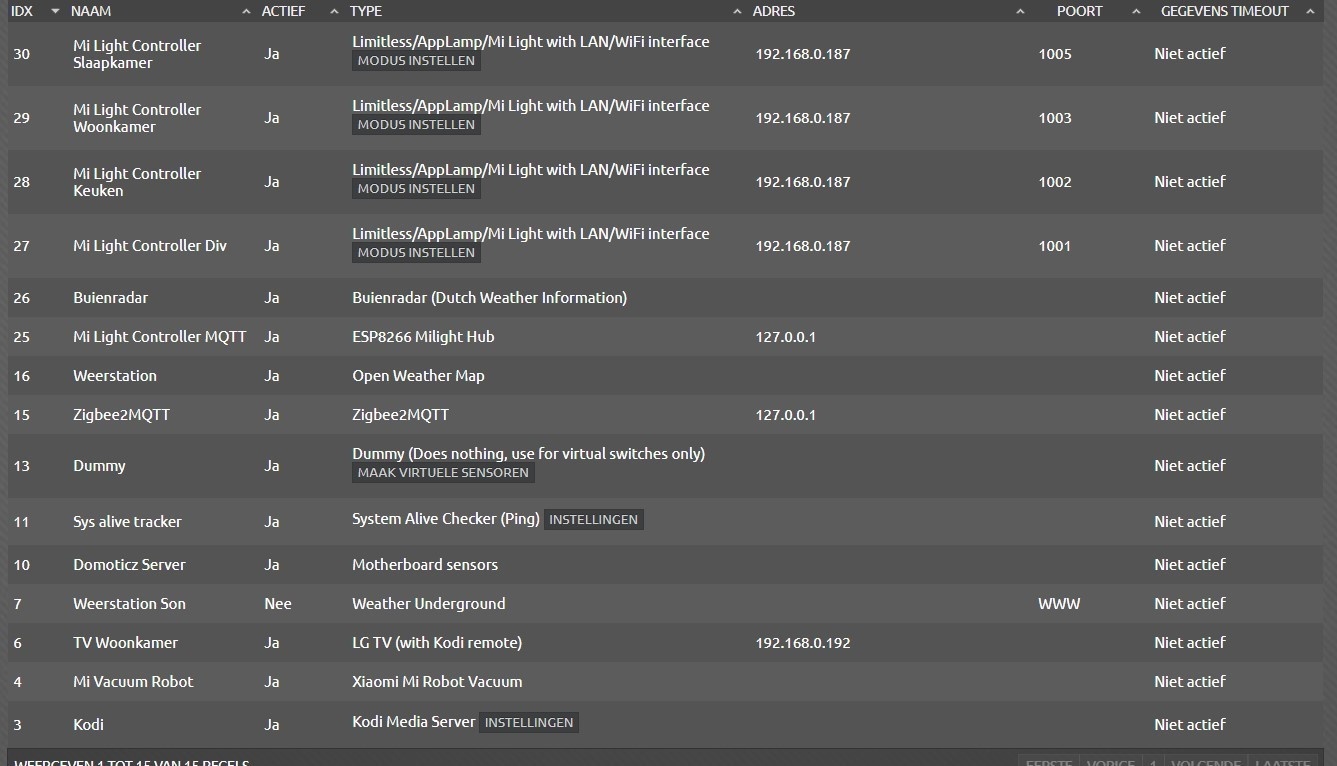
Task: Select the Zigbee2MQTT name cell
Action: pyautogui.click(x=121, y=415)
